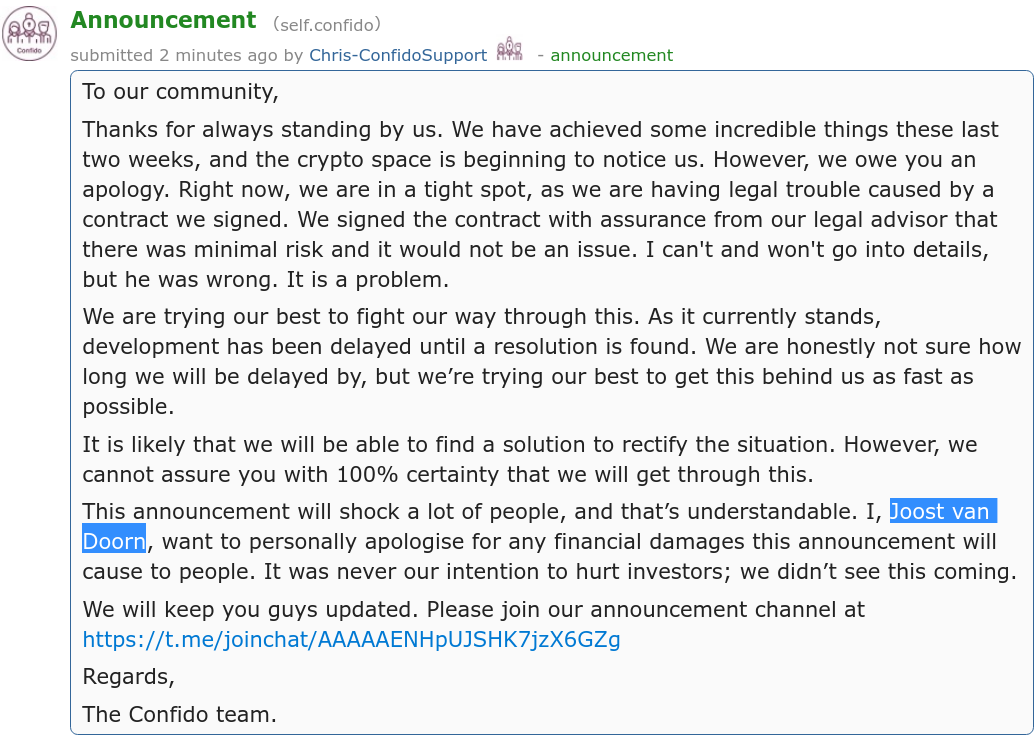
Task: Click the green announcement flair tag
Action: 611,55
